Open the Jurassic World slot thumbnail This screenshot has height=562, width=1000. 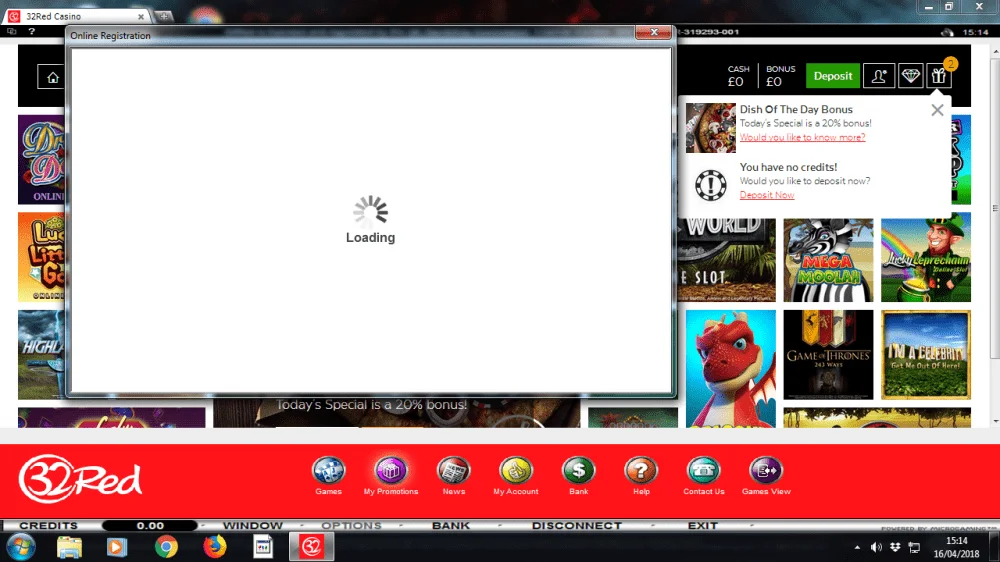point(726,260)
